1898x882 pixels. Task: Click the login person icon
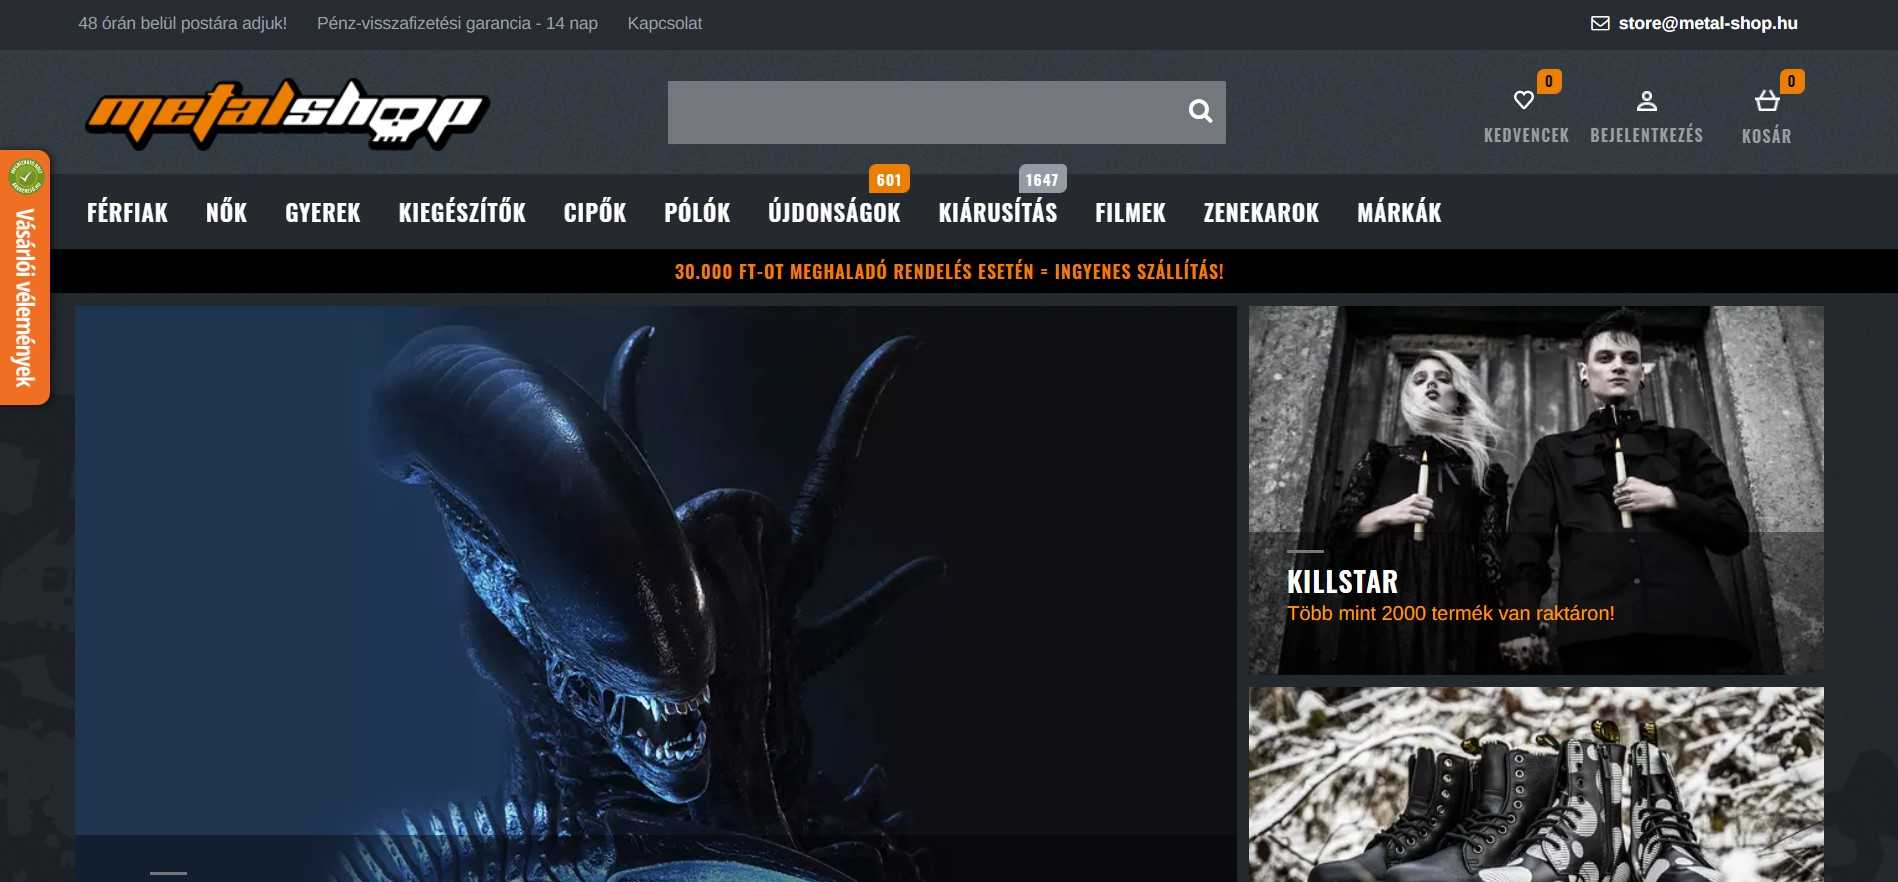click(1647, 101)
